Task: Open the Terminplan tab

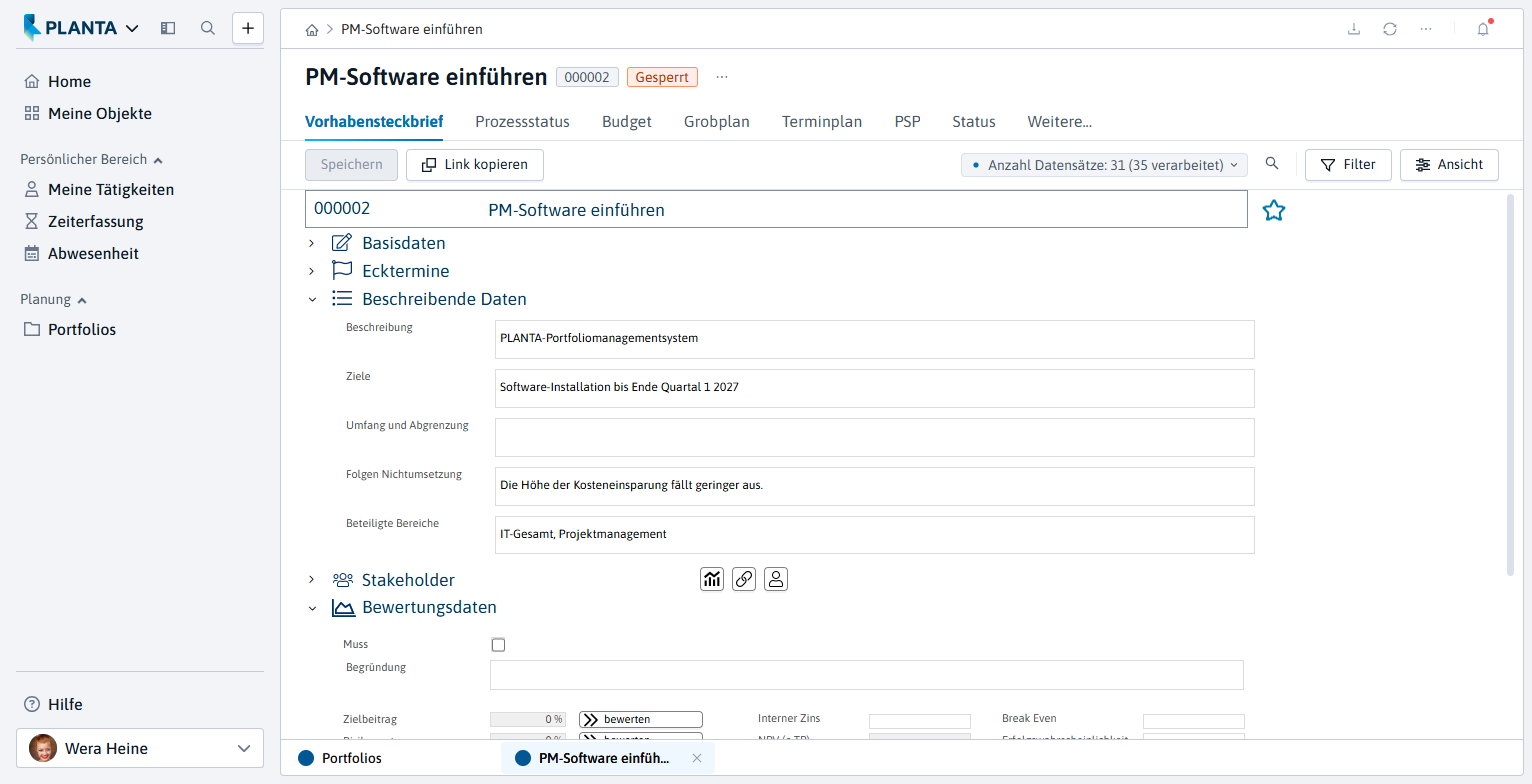Action: coord(822,122)
